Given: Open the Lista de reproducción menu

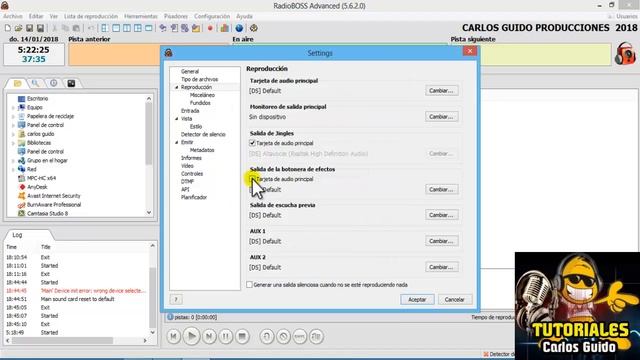Looking at the screenshot, I should tap(91, 16).
